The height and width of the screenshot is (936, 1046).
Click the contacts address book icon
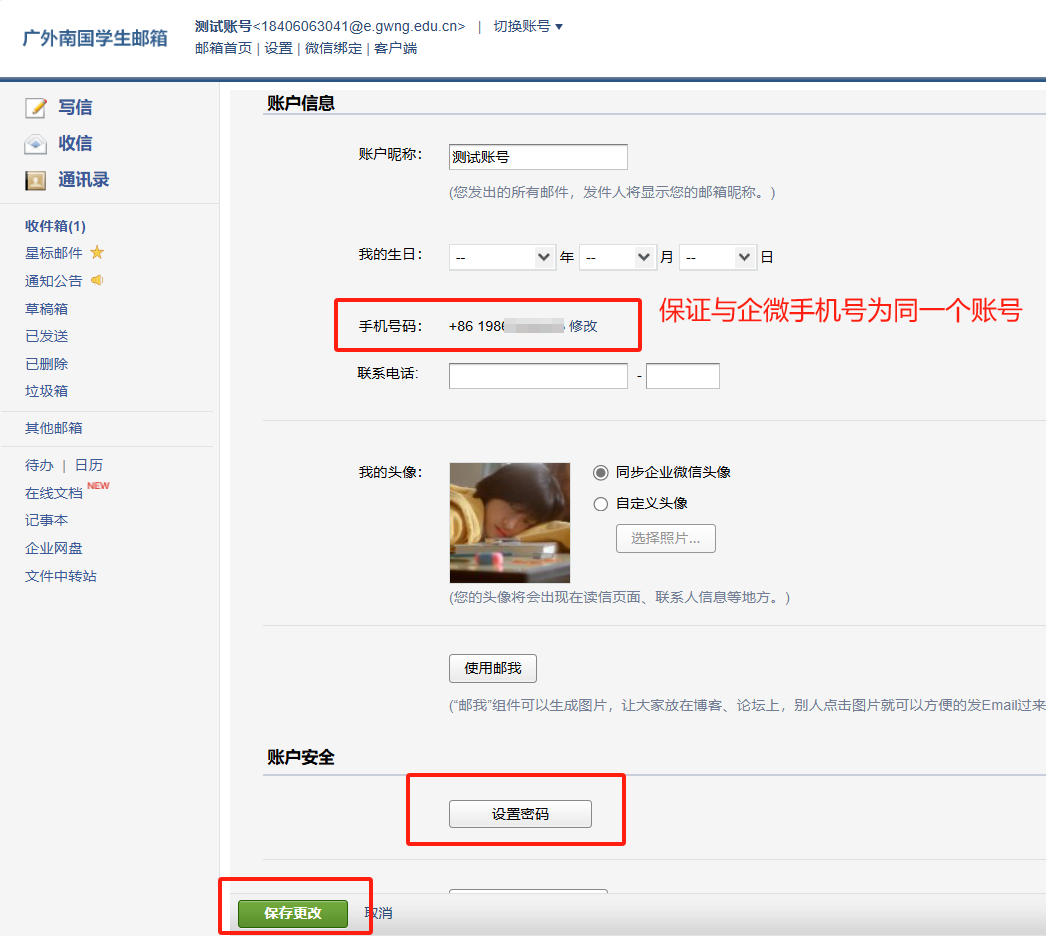coord(36,181)
